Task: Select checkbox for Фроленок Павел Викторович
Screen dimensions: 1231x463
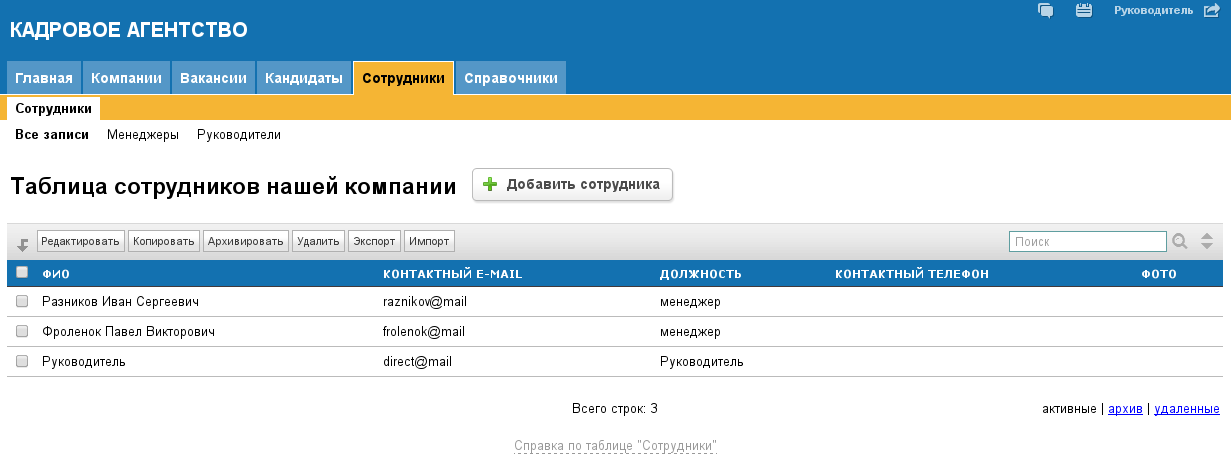Action: (x=22, y=332)
